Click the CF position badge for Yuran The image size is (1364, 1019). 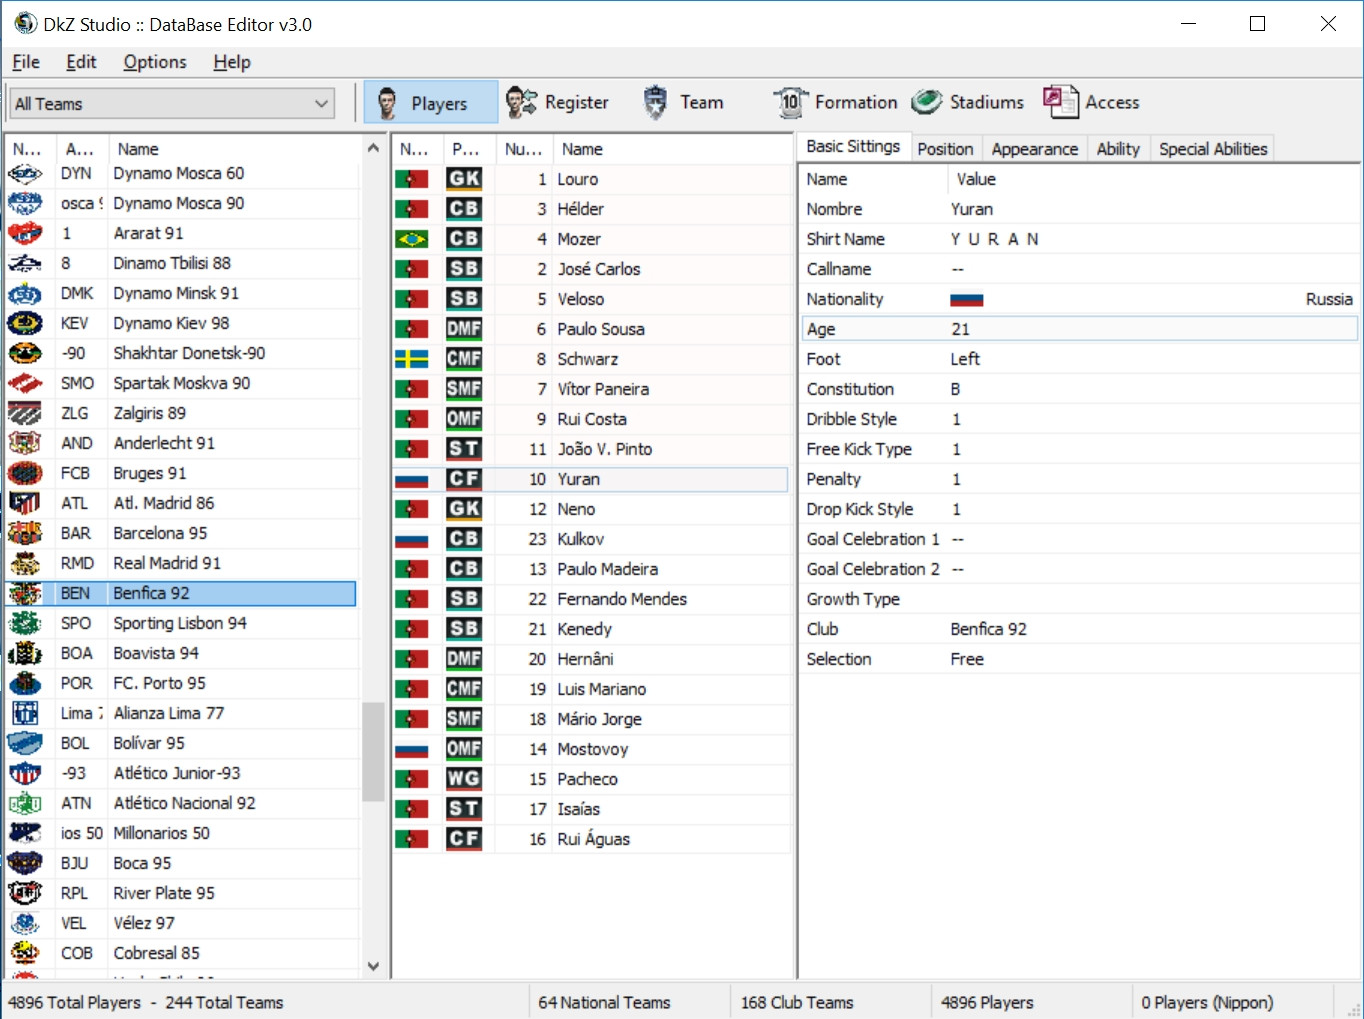click(464, 479)
